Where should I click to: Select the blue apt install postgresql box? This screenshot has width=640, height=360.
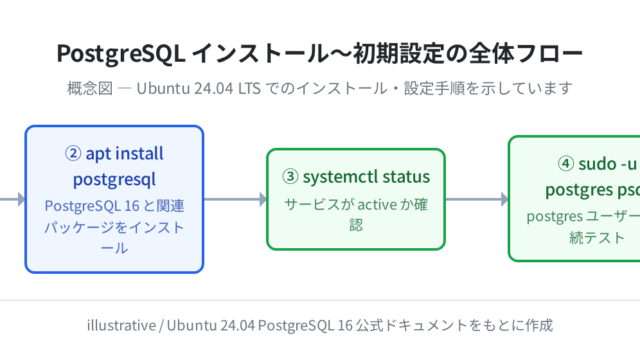coord(114,199)
